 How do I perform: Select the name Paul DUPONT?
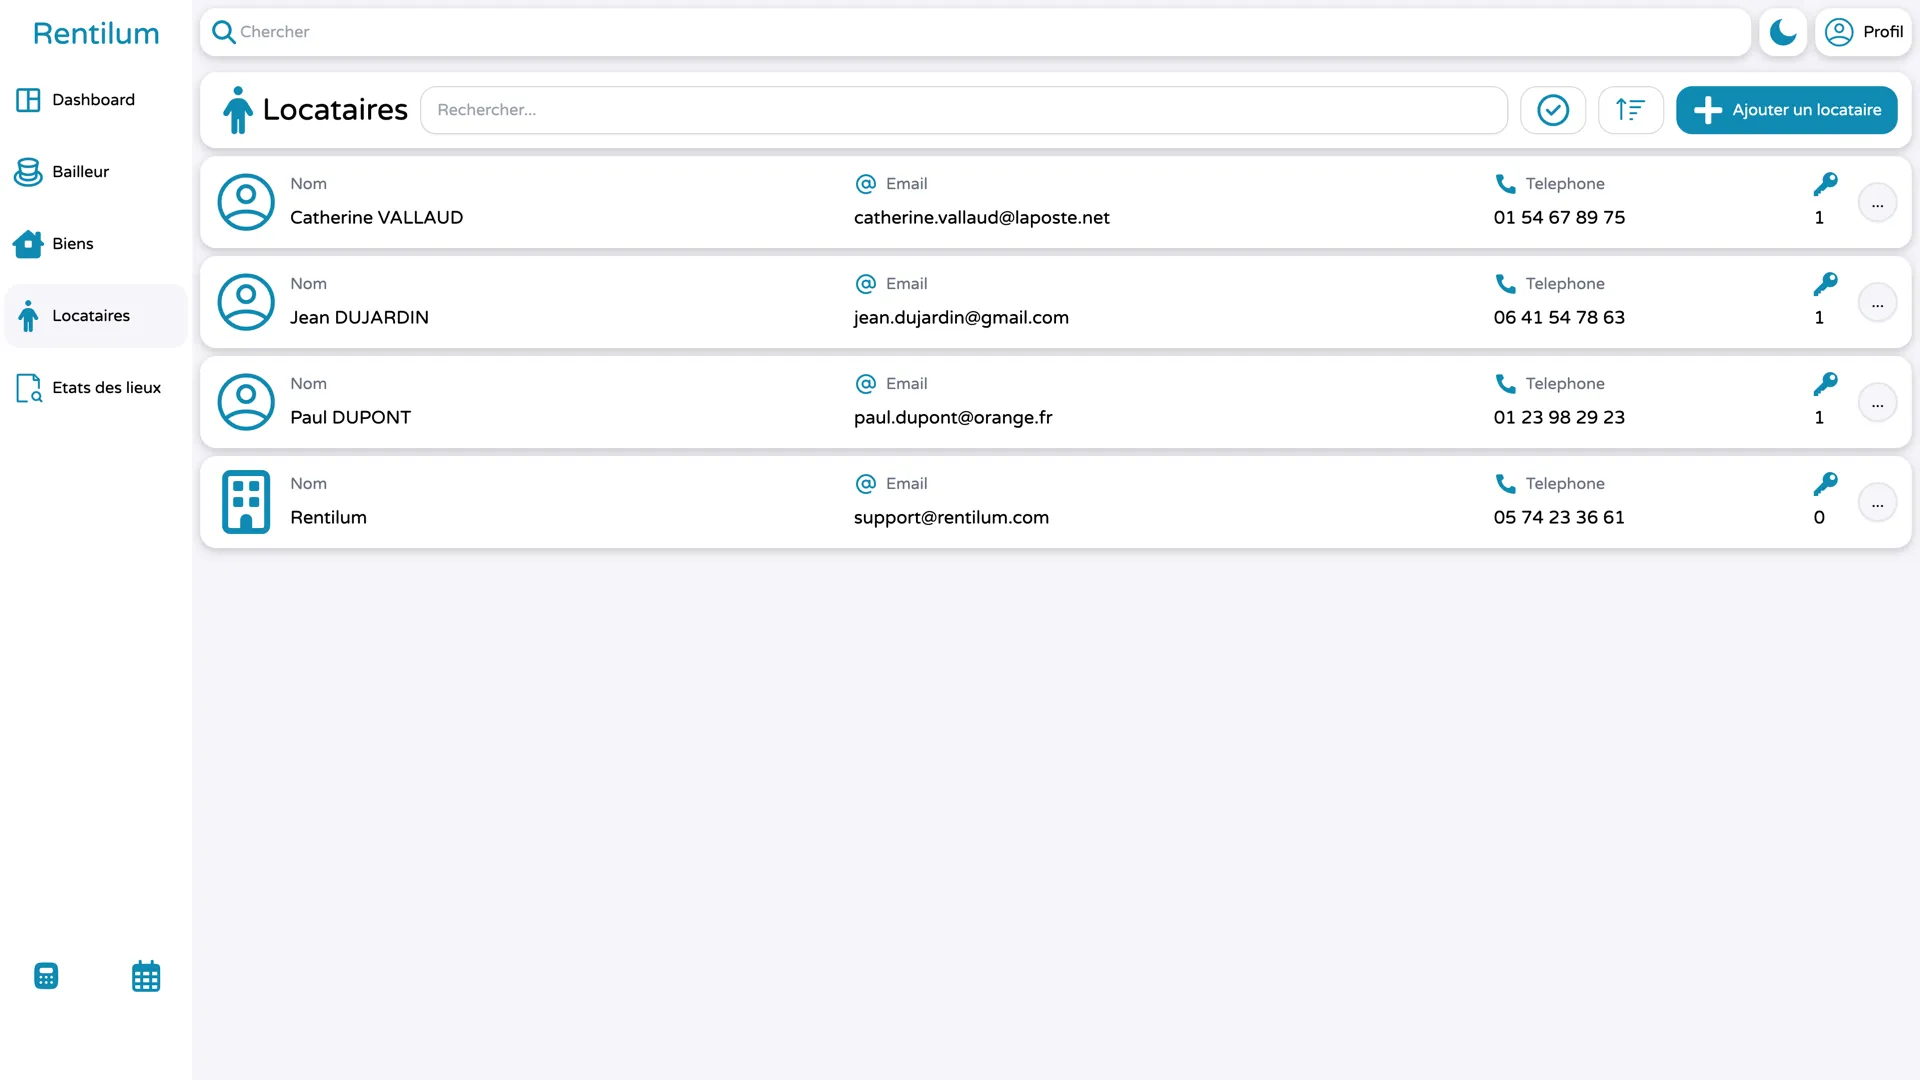point(350,418)
